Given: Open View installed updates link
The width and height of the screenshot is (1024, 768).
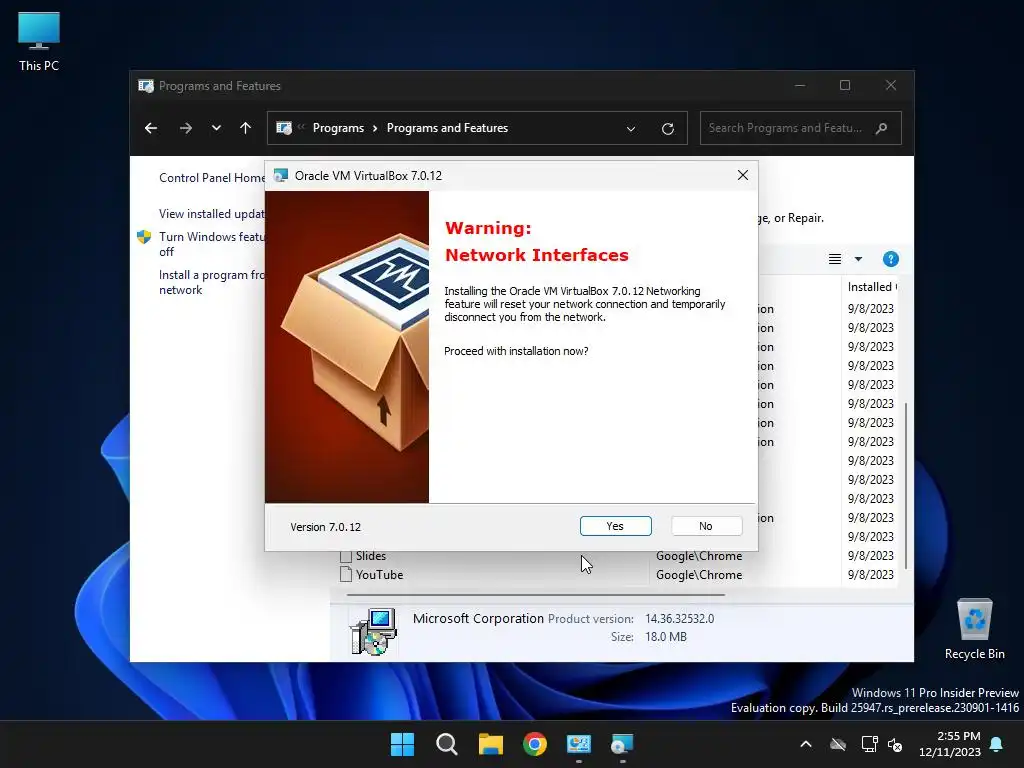Looking at the screenshot, I should coord(212,214).
